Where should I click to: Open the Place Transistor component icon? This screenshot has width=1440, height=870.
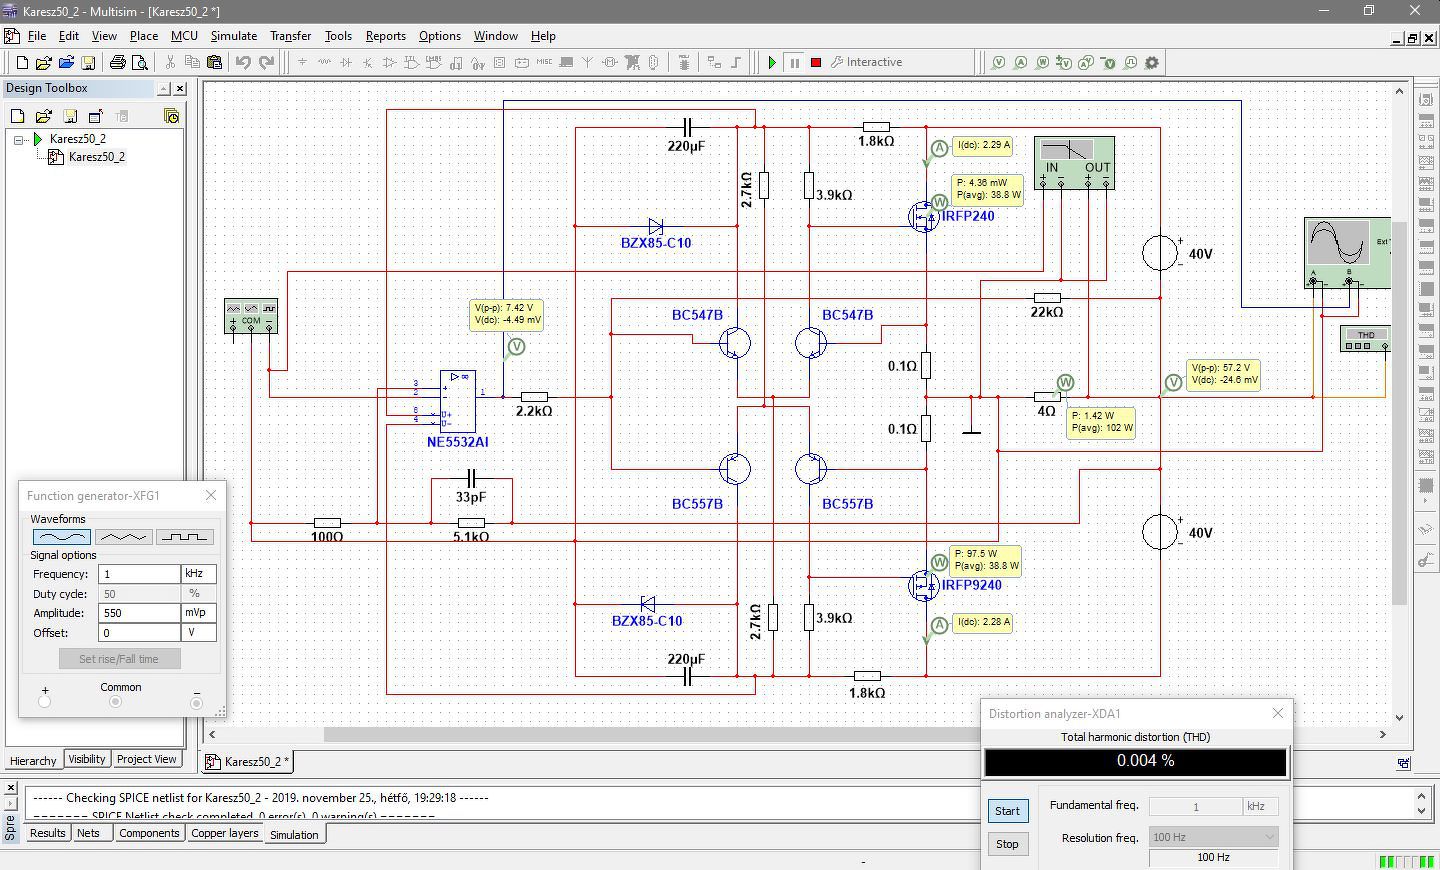[x=368, y=62]
